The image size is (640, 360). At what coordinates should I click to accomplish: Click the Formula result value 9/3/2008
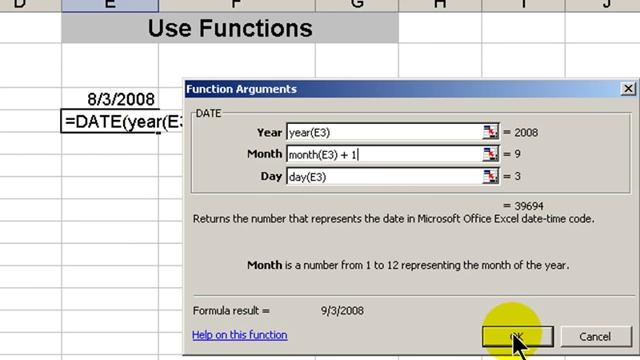click(342, 311)
